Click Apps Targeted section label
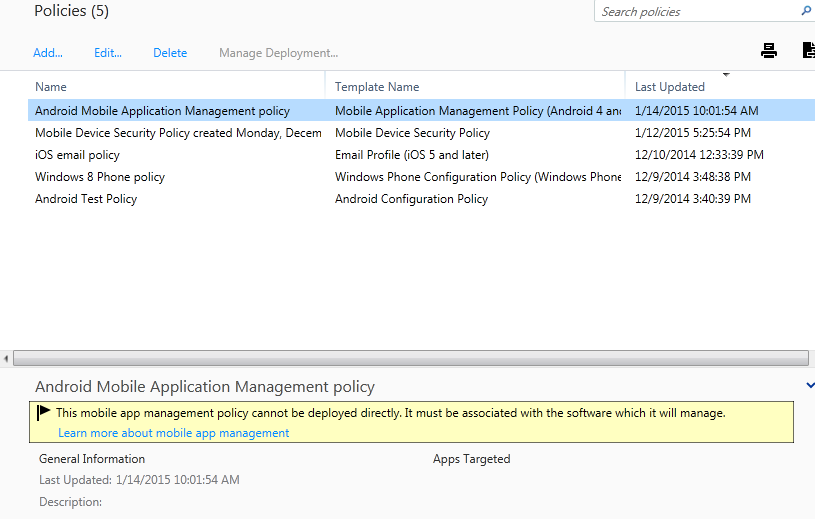815x519 pixels. point(471,459)
